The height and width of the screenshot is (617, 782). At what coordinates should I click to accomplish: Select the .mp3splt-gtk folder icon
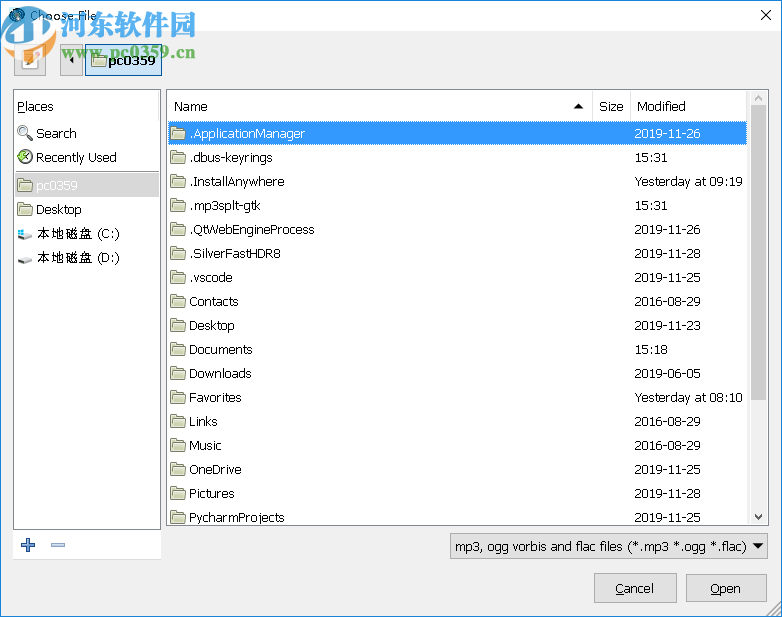[x=178, y=205]
